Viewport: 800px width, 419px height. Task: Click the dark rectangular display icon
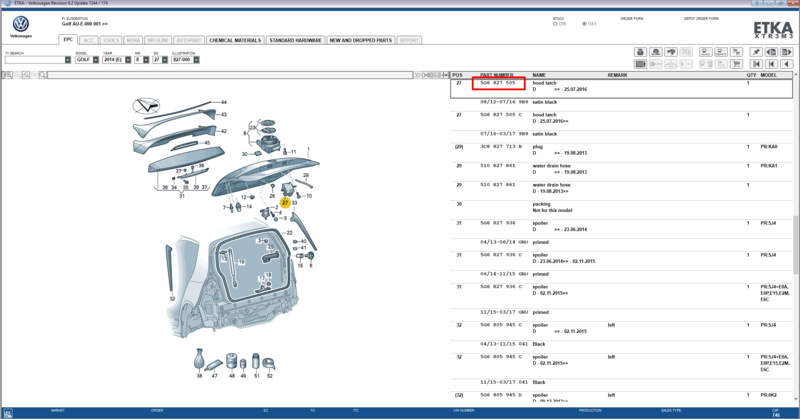pyautogui.click(x=640, y=64)
